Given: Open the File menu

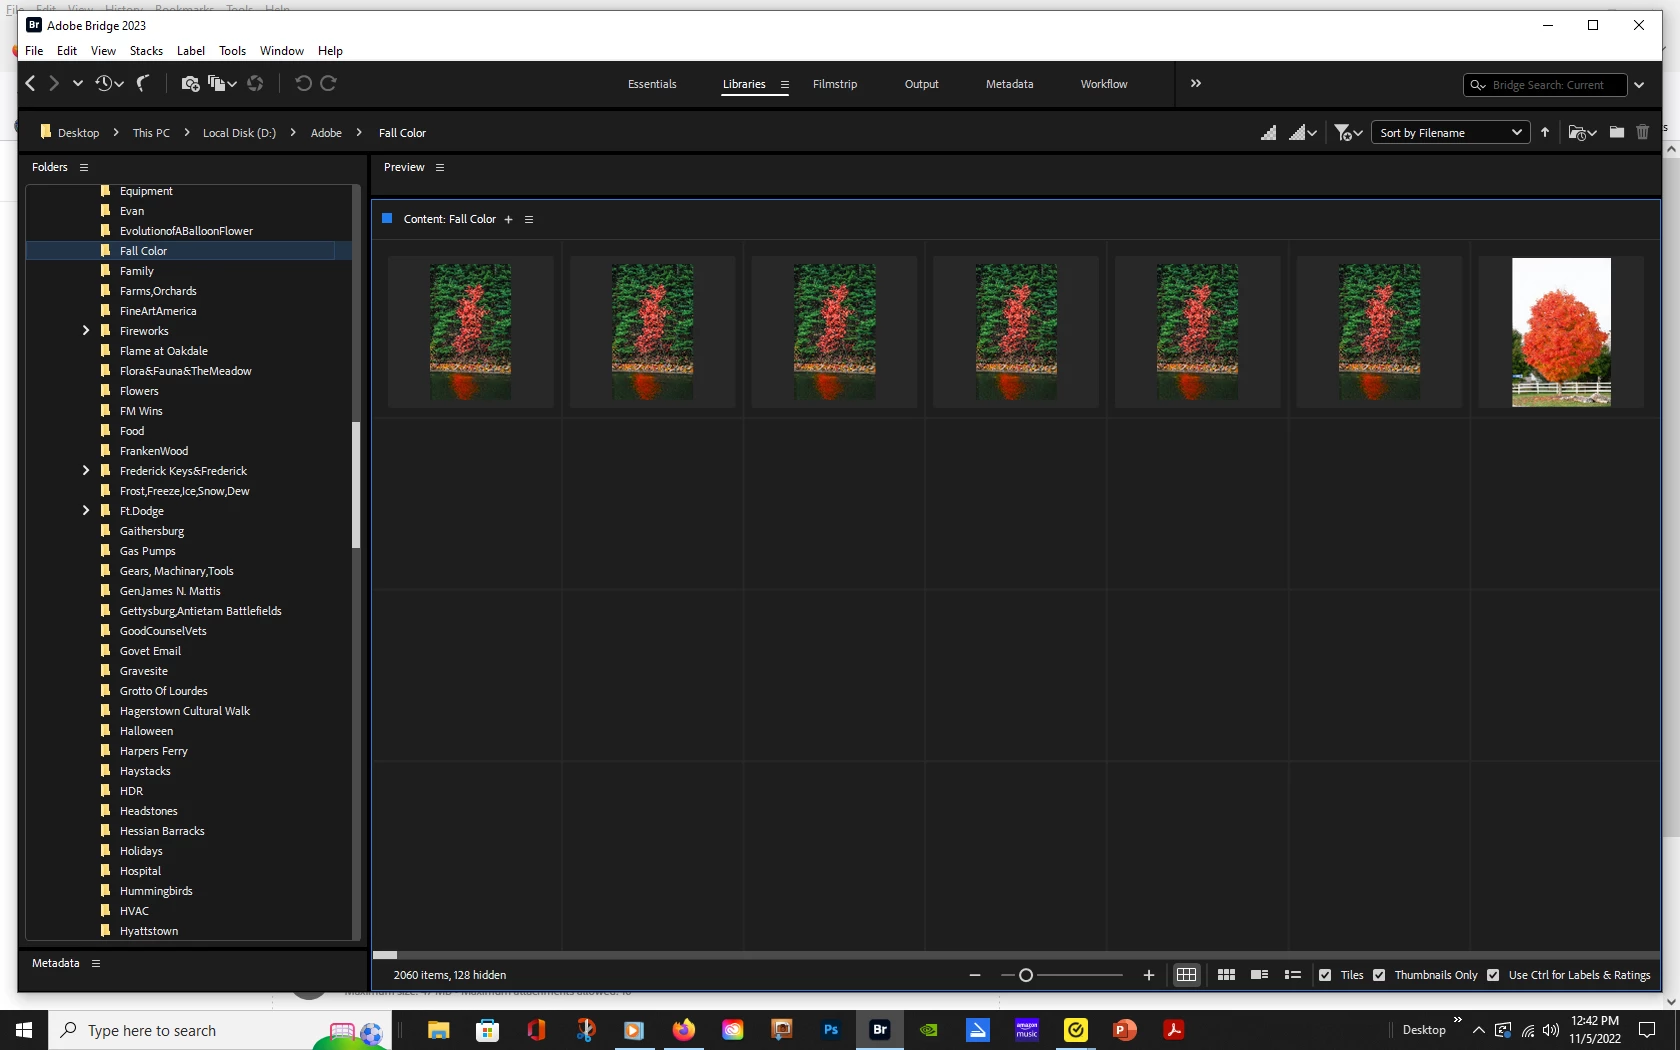Looking at the screenshot, I should [34, 51].
